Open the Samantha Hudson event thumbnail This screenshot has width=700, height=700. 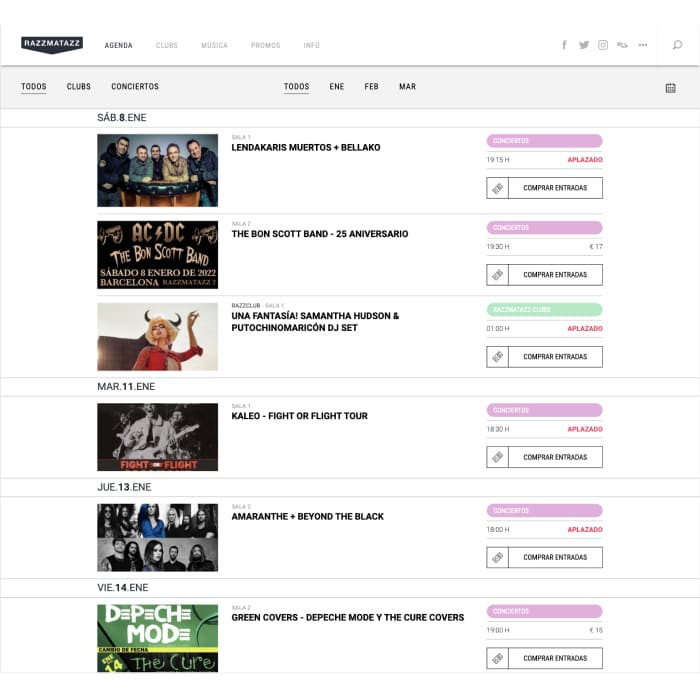[157, 337]
